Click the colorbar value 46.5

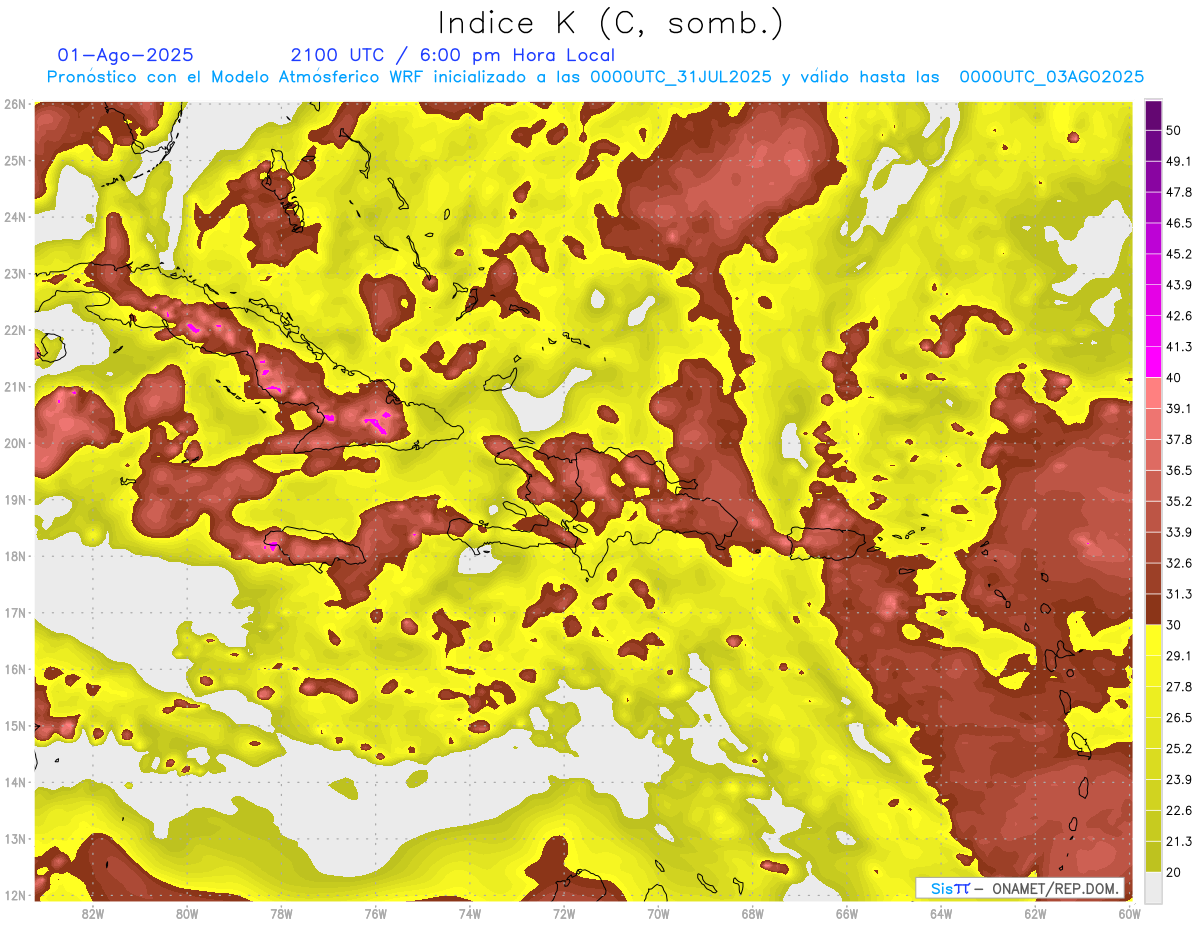pyautogui.click(x=1179, y=223)
